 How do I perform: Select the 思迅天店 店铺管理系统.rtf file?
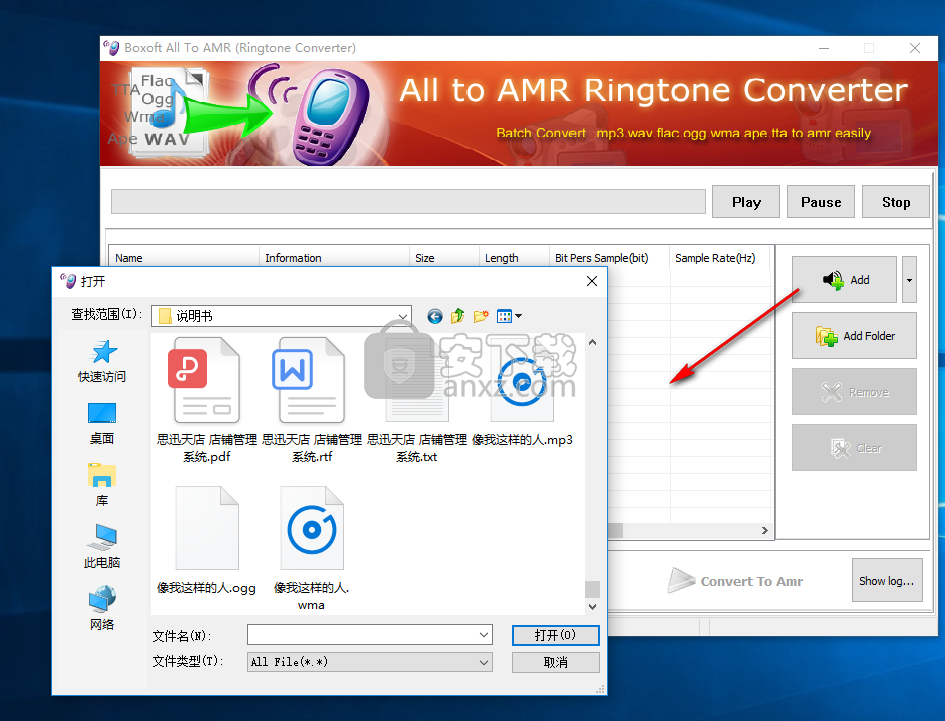tap(312, 400)
